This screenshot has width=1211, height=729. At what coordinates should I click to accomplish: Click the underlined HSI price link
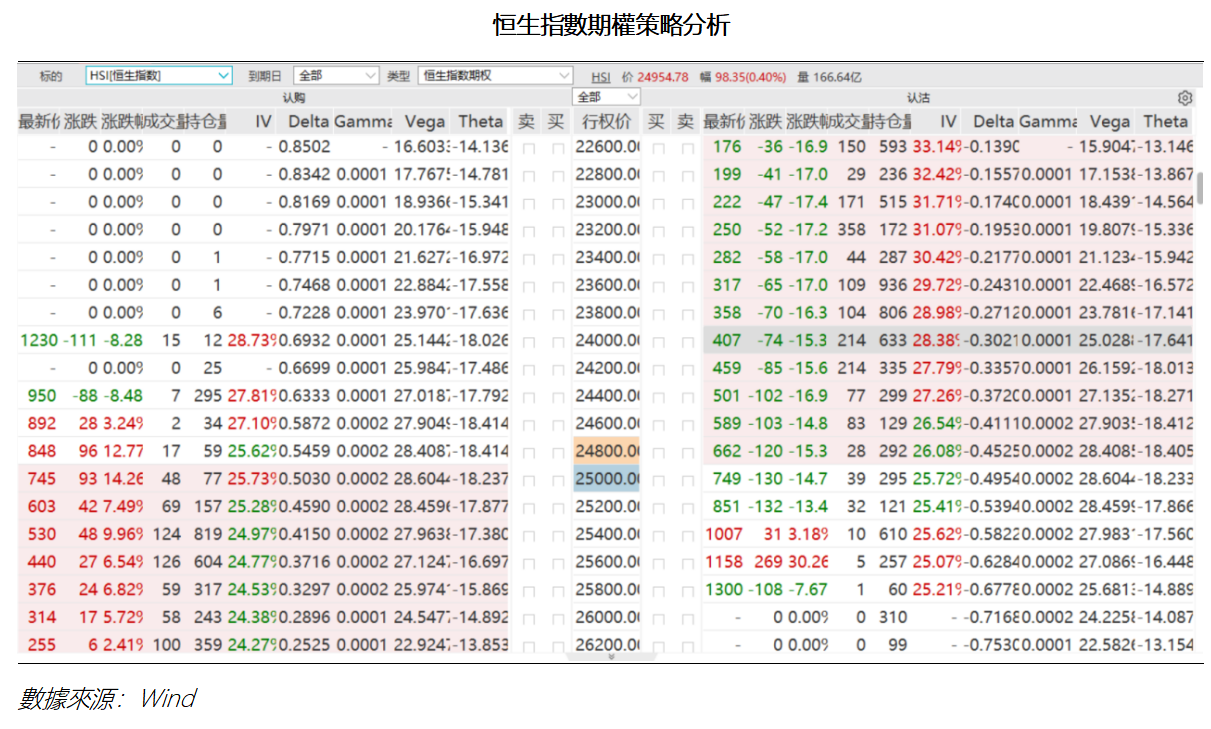(600, 75)
